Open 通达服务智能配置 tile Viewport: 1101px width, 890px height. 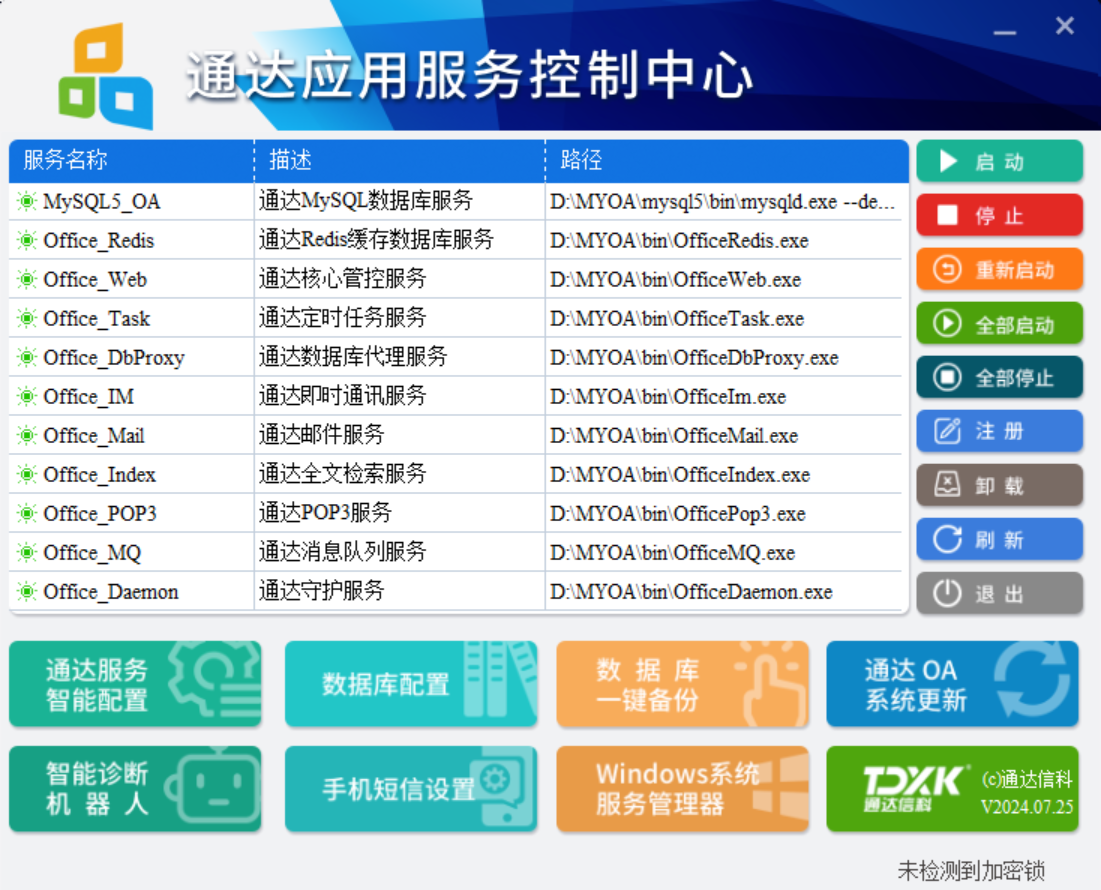click(x=135, y=684)
